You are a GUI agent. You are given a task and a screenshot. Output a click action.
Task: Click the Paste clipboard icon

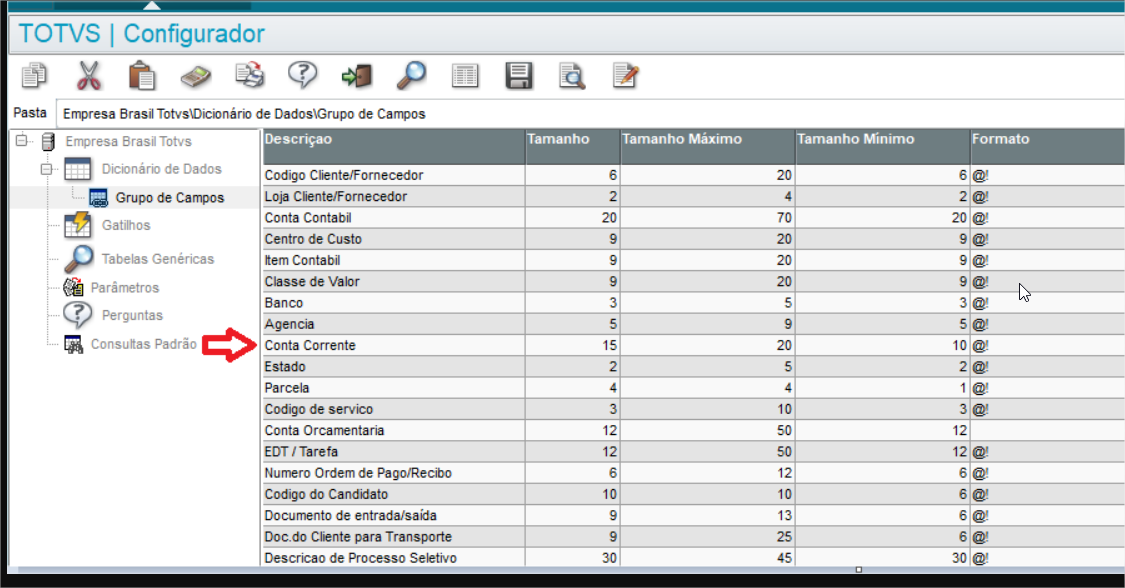tap(141, 75)
